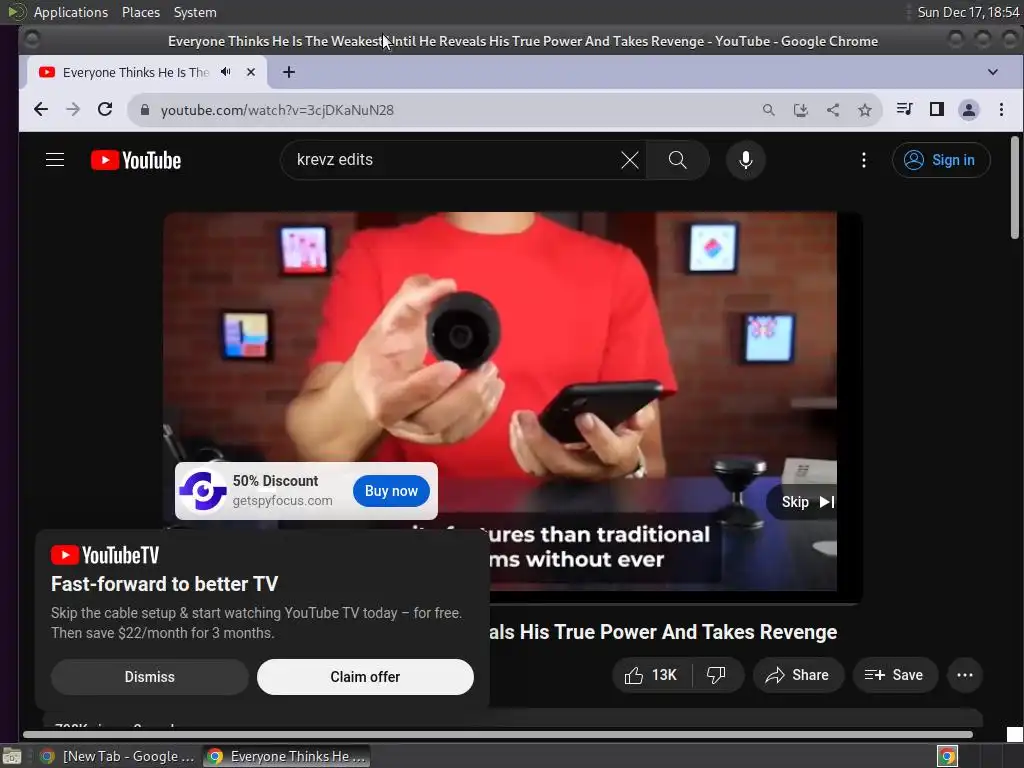Viewport: 1024px width, 768px height.
Task: Expand the tab search dropdown arrow
Action: (x=993, y=72)
